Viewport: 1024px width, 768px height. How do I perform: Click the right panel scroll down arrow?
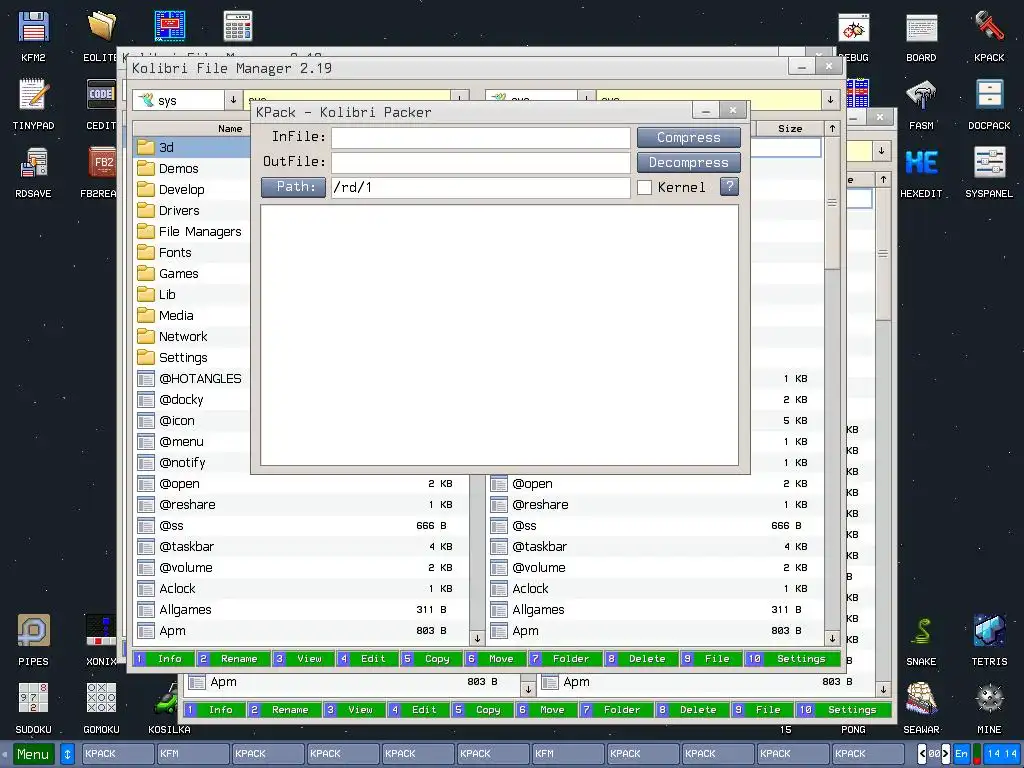[x=832, y=638]
